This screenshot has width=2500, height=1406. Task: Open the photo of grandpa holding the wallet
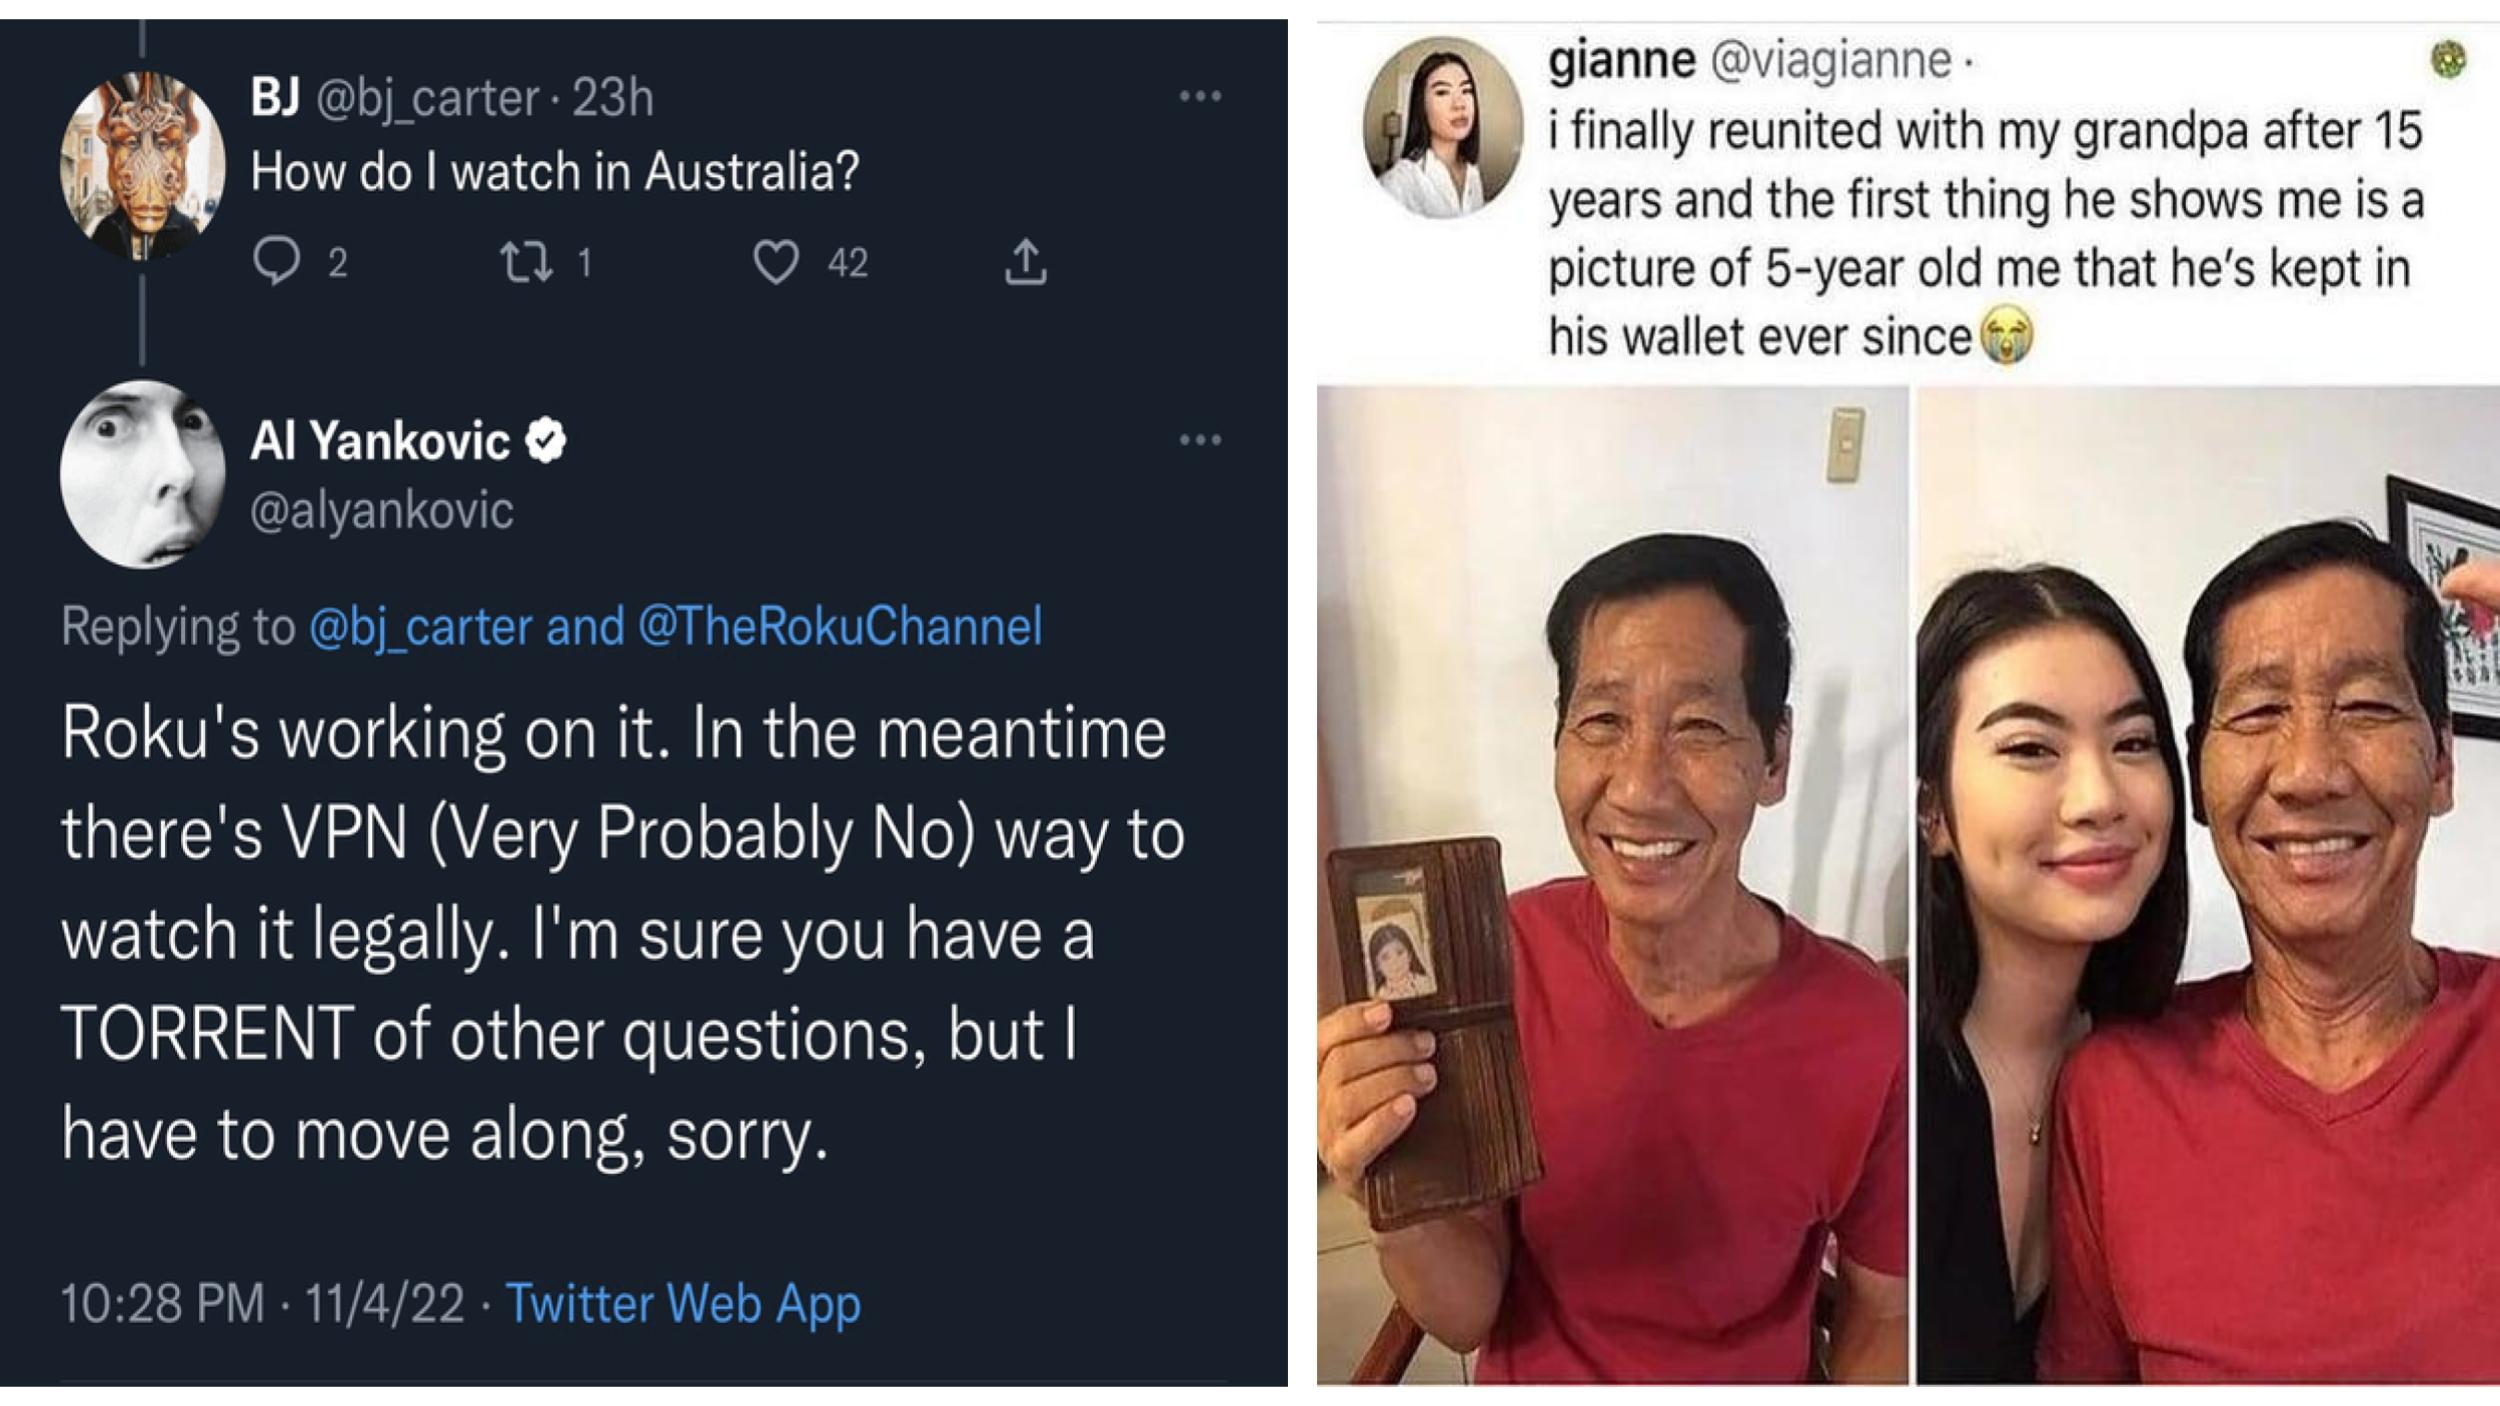click(x=1611, y=885)
